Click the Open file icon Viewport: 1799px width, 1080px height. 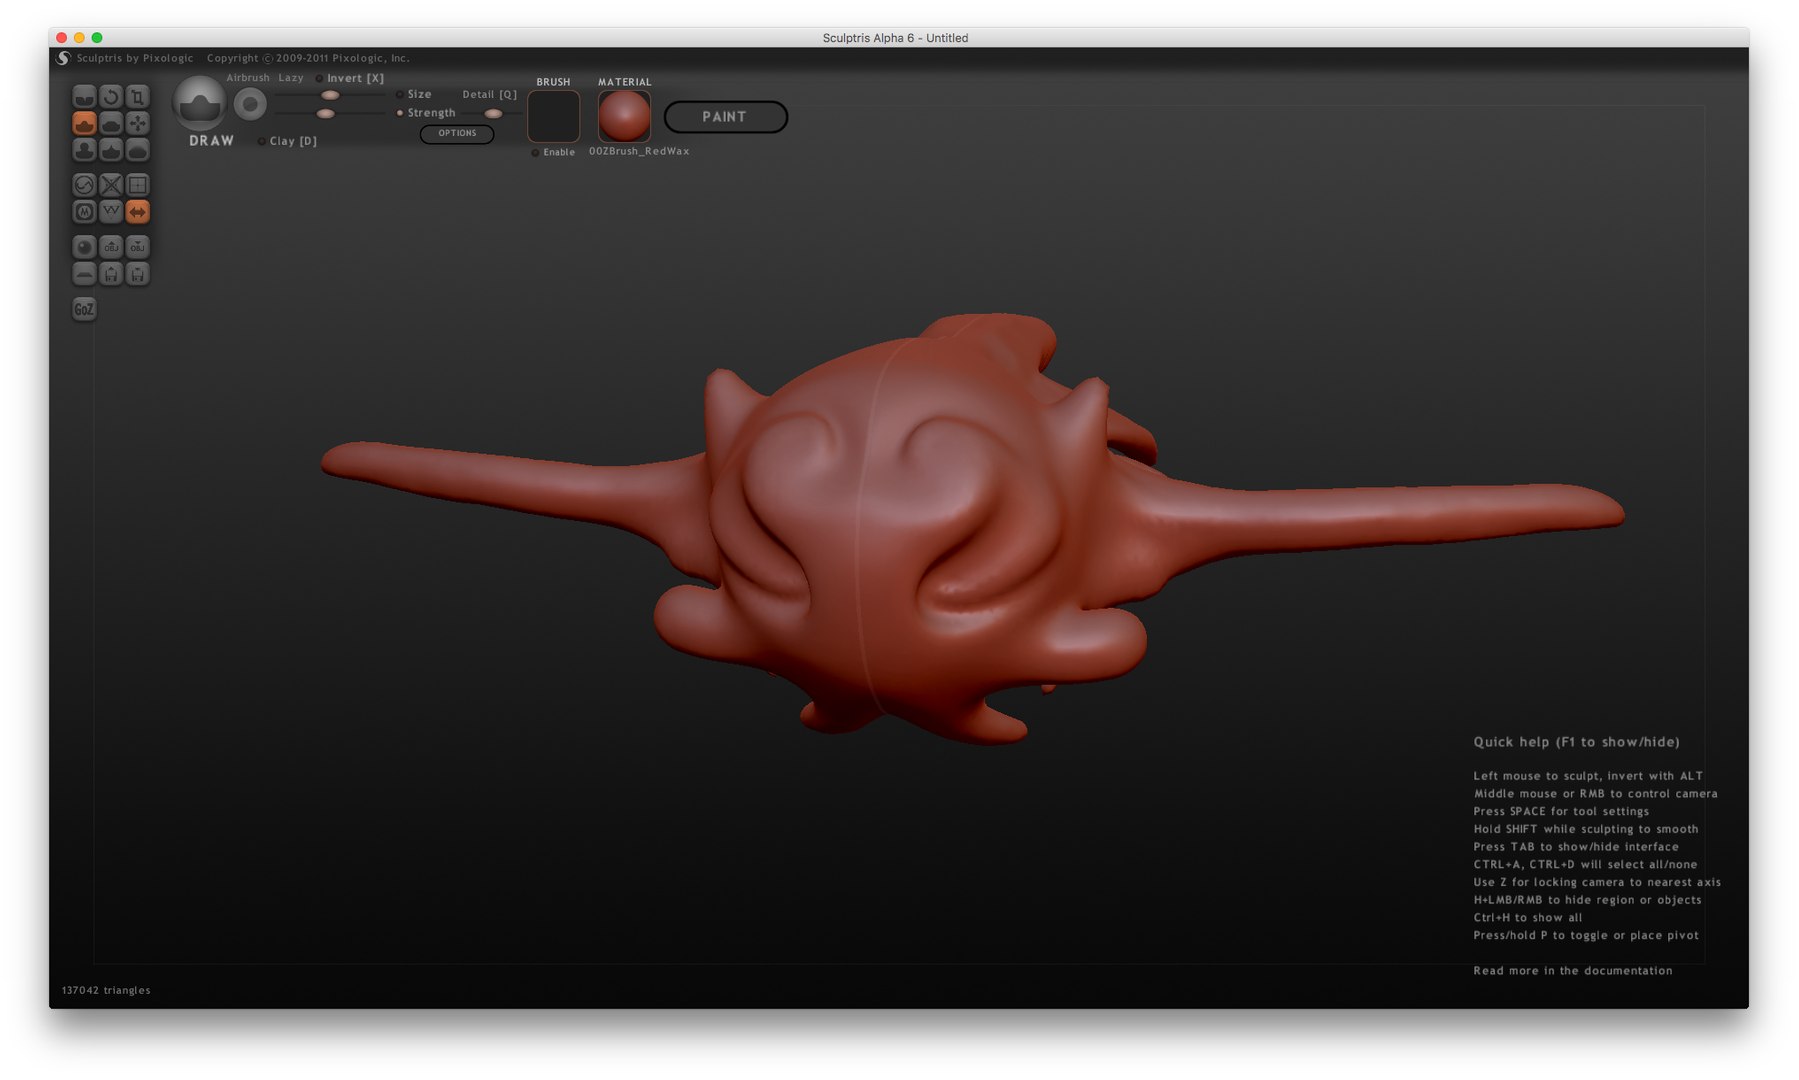pyautogui.click(x=111, y=274)
